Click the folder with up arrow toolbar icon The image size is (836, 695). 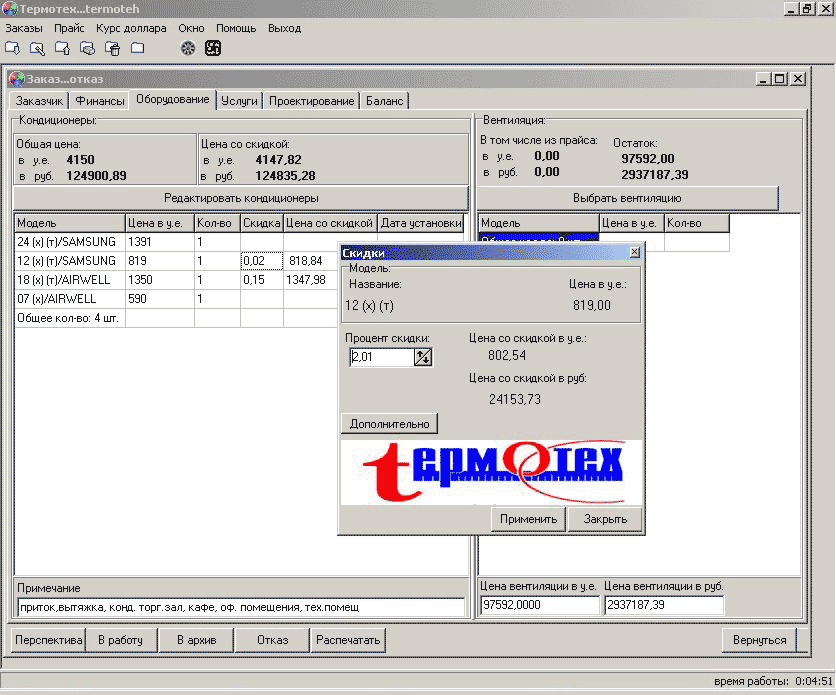pyautogui.click(x=62, y=49)
